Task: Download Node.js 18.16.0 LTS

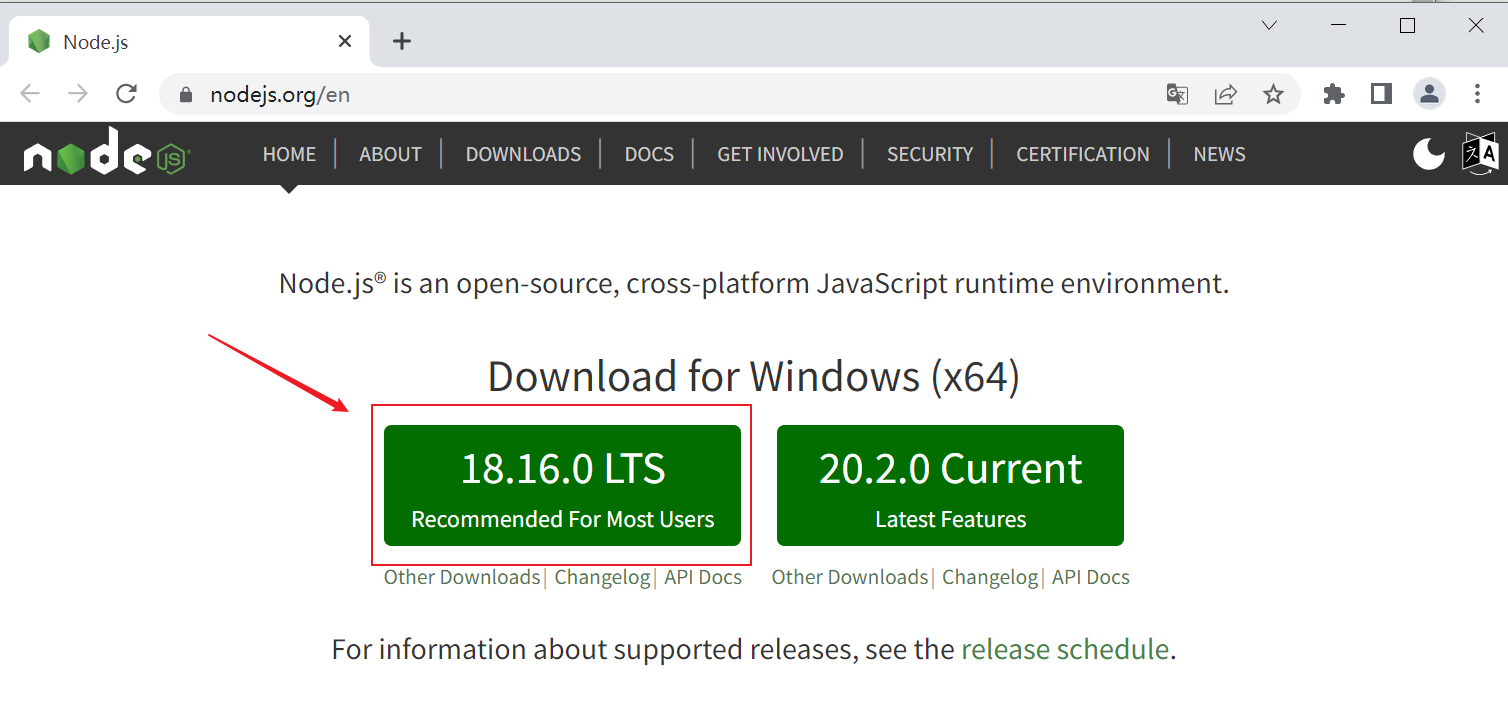Action: tap(562, 486)
